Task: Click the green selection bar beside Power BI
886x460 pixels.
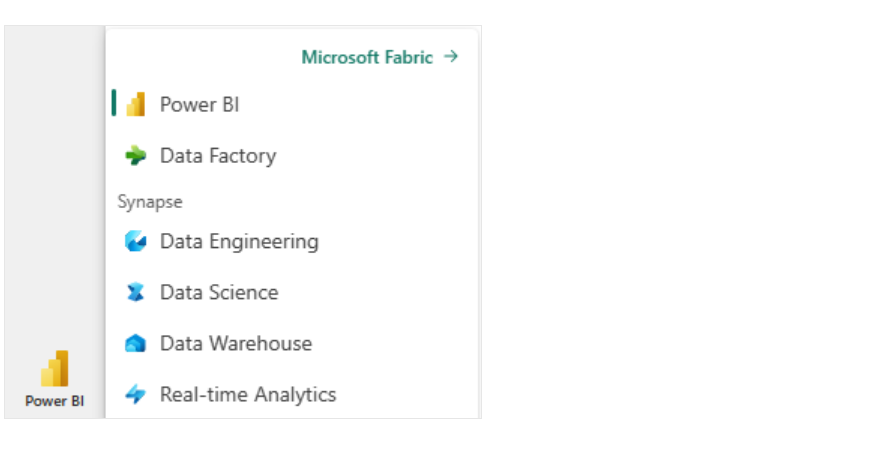Action: [x=114, y=103]
